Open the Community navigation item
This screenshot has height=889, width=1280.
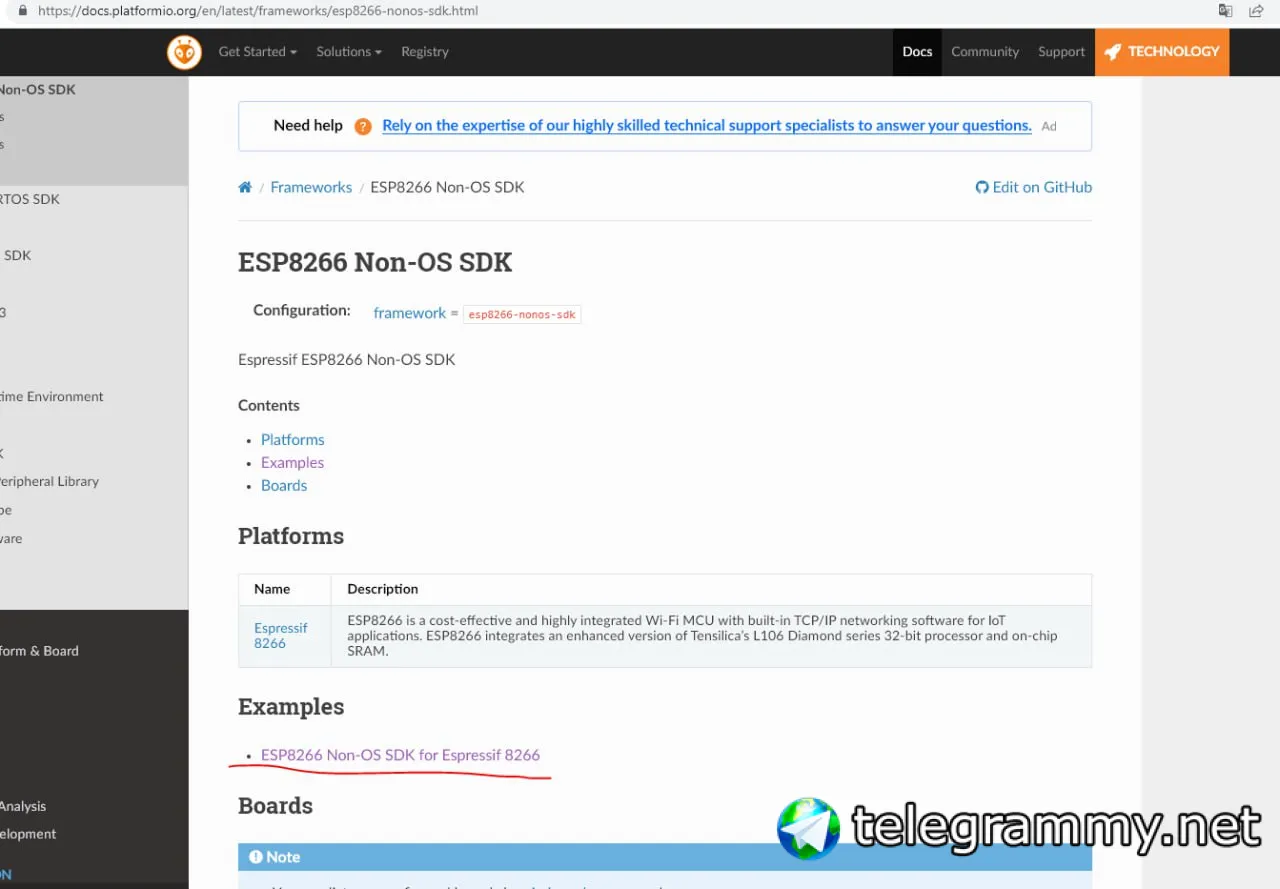pyautogui.click(x=985, y=52)
